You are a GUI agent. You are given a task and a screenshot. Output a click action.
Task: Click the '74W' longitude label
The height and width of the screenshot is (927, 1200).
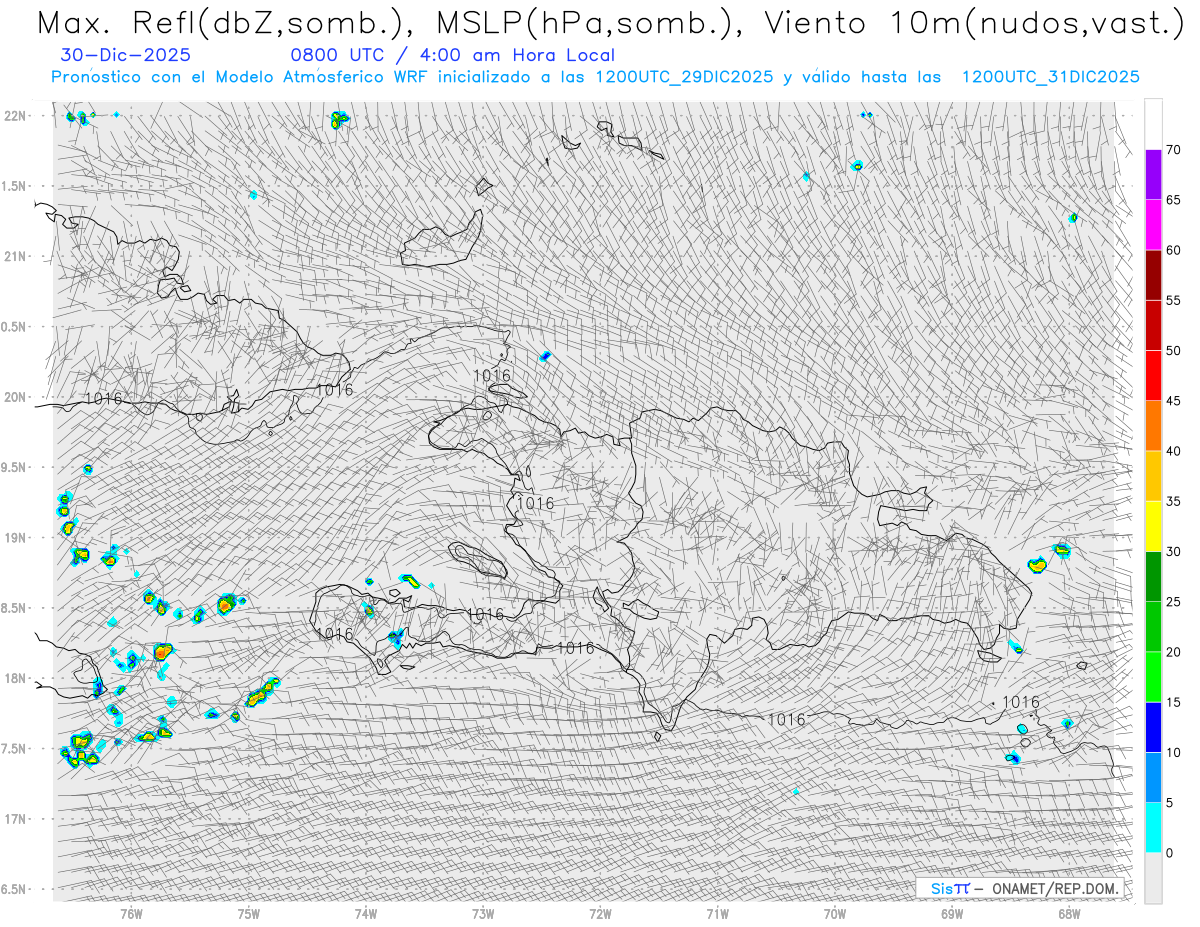click(x=366, y=913)
